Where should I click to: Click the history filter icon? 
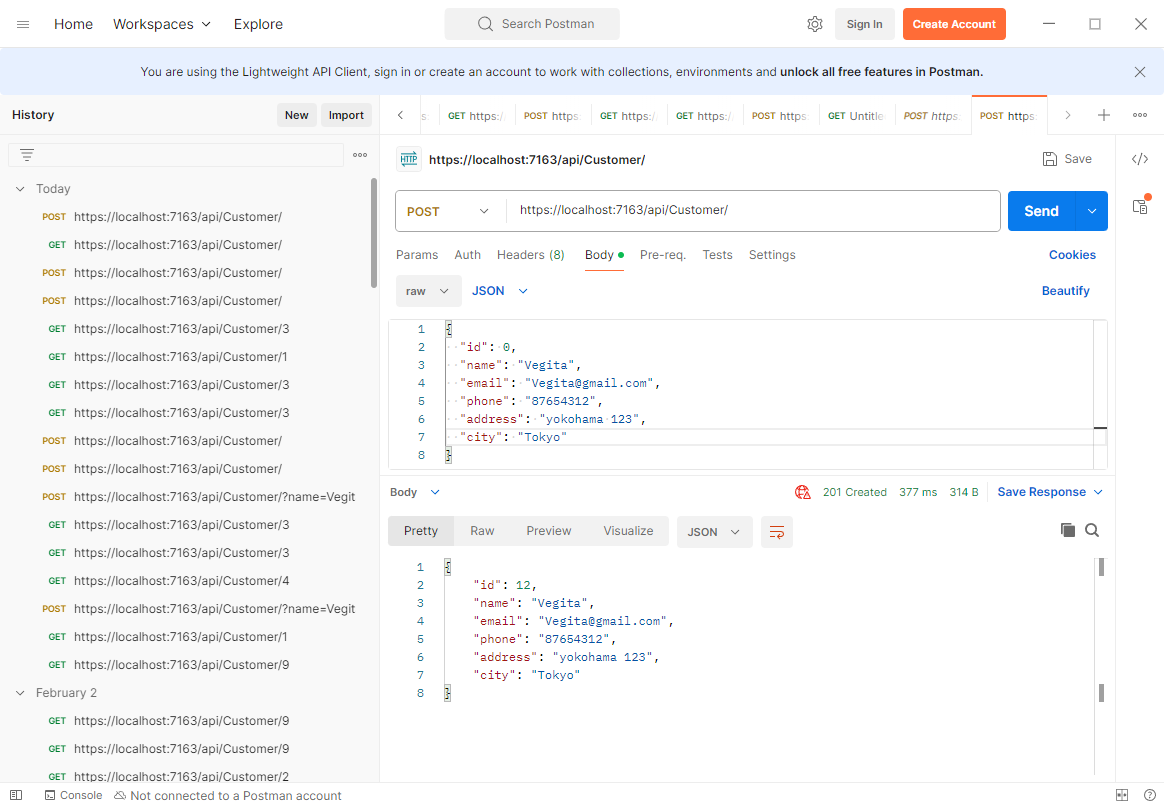tap(27, 155)
